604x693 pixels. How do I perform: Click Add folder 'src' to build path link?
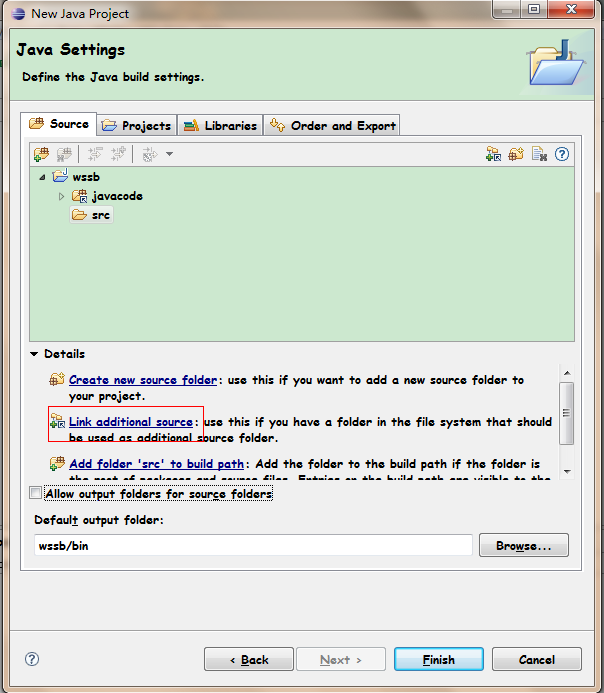(x=156, y=464)
